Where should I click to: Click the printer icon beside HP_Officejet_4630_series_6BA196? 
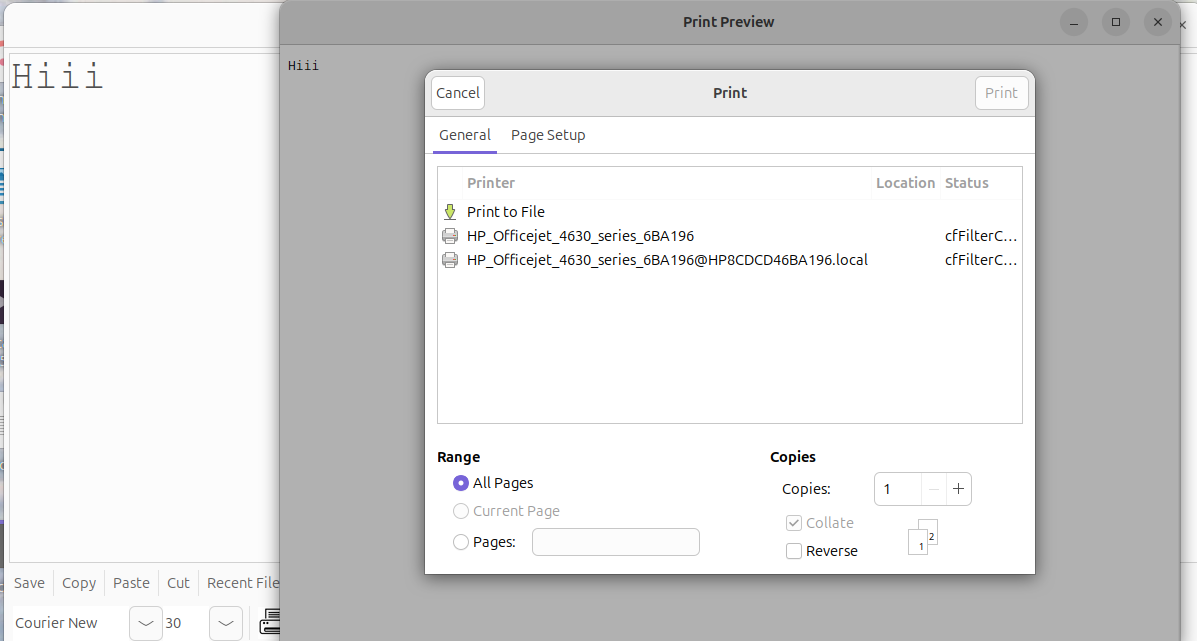[x=450, y=236]
